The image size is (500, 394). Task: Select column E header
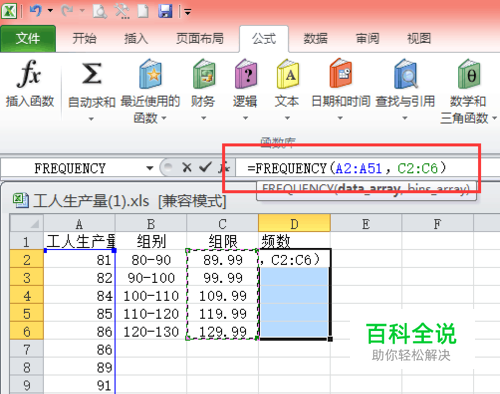coord(366,223)
